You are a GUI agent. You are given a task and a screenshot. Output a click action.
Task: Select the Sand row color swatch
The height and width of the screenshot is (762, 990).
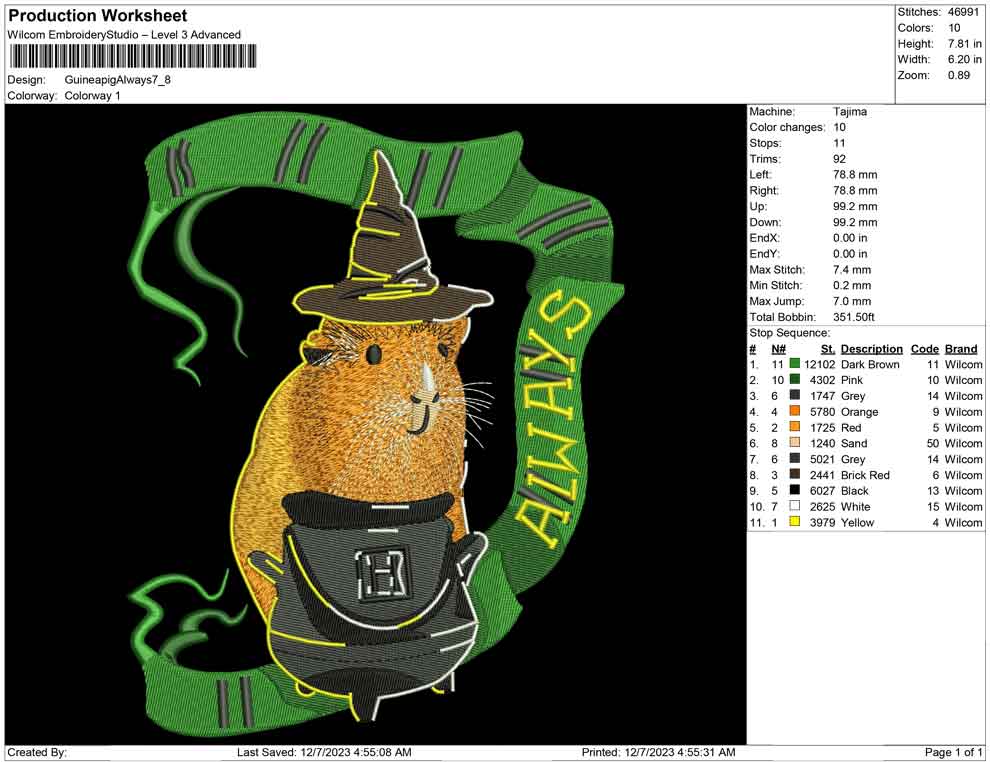(795, 443)
